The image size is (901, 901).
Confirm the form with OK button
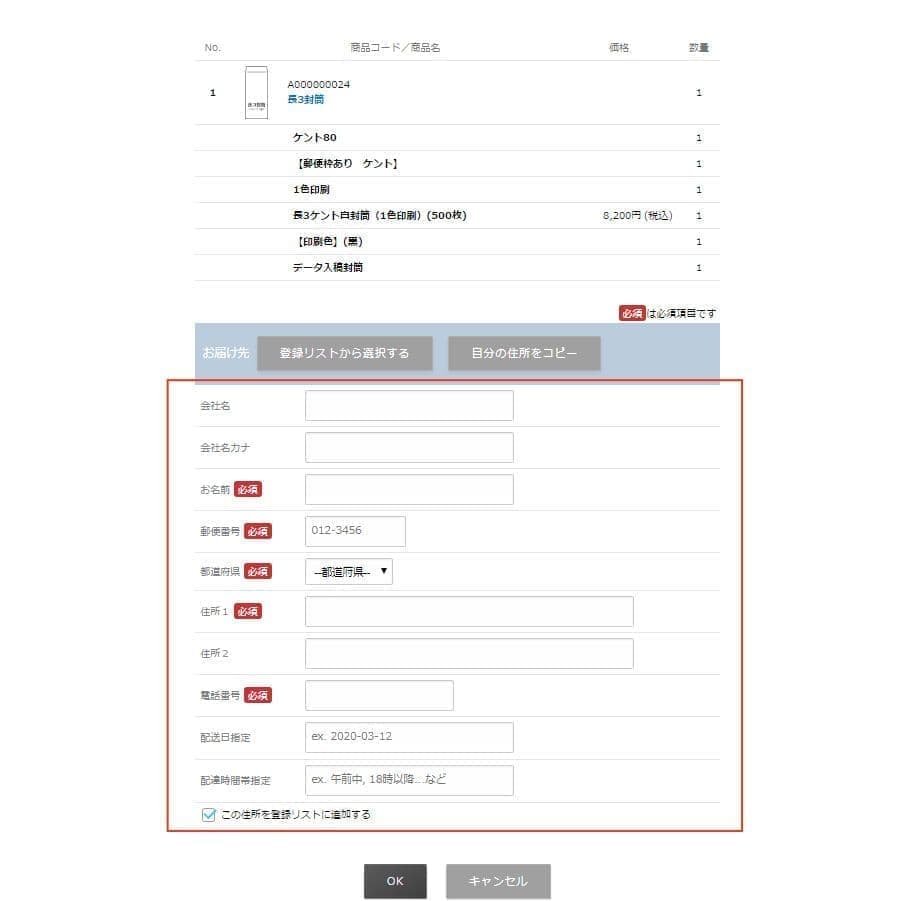coord(395,881)
